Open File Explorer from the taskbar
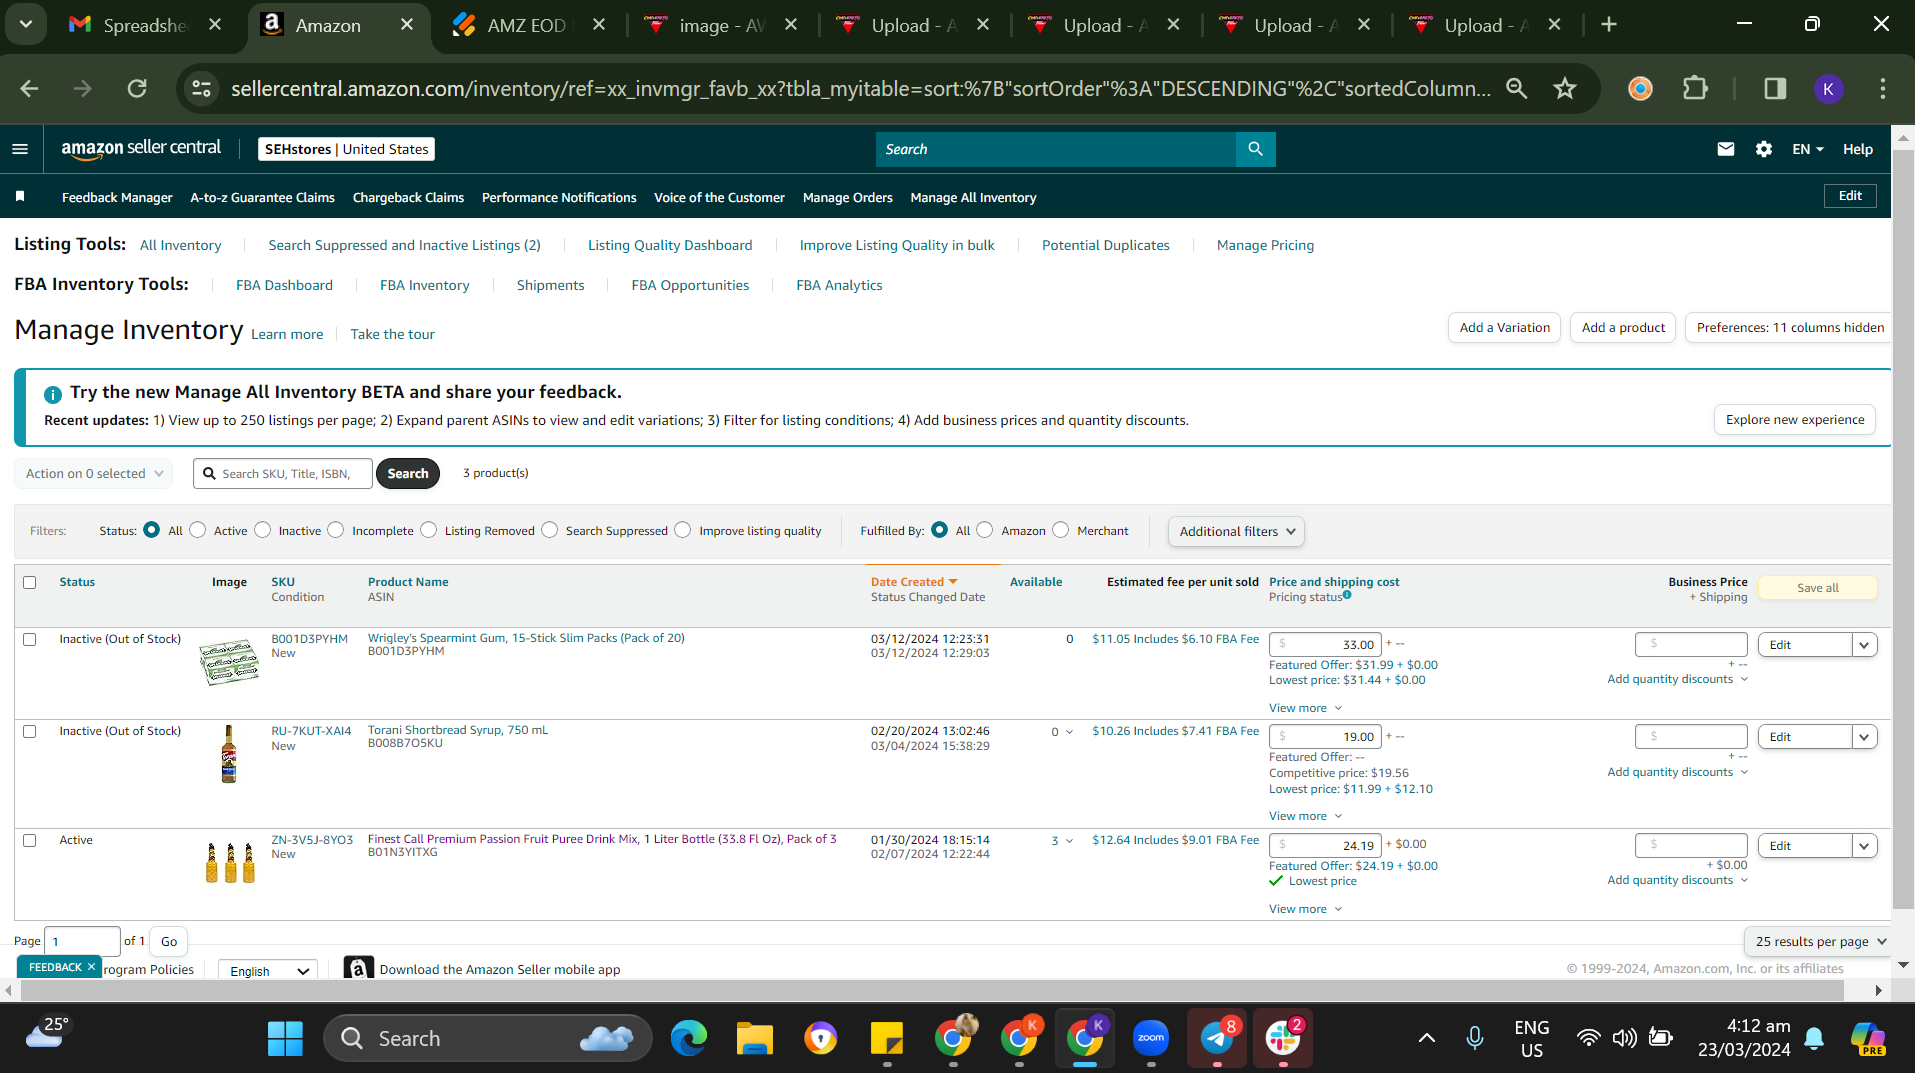The image size is (1915, 1073). click(x=754, y=1038)
